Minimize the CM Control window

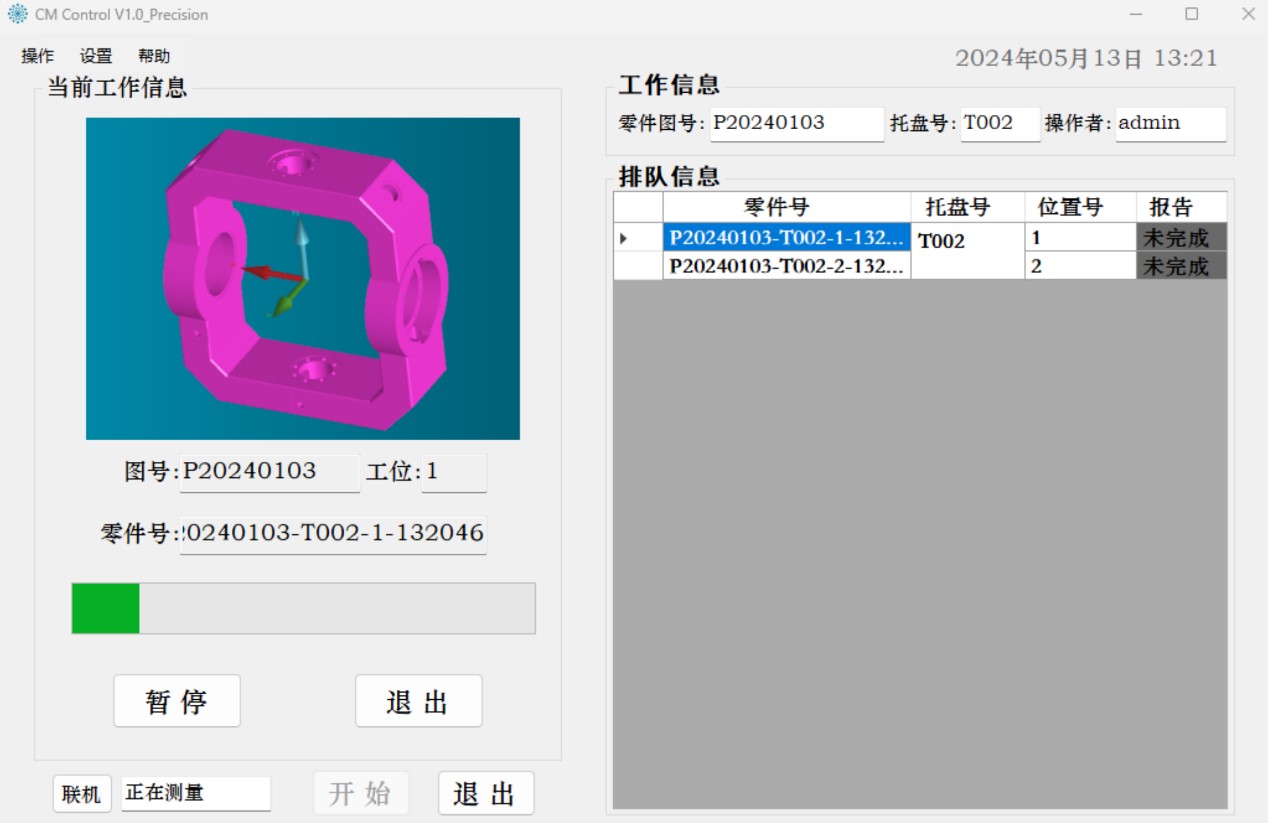[1136, 14]
